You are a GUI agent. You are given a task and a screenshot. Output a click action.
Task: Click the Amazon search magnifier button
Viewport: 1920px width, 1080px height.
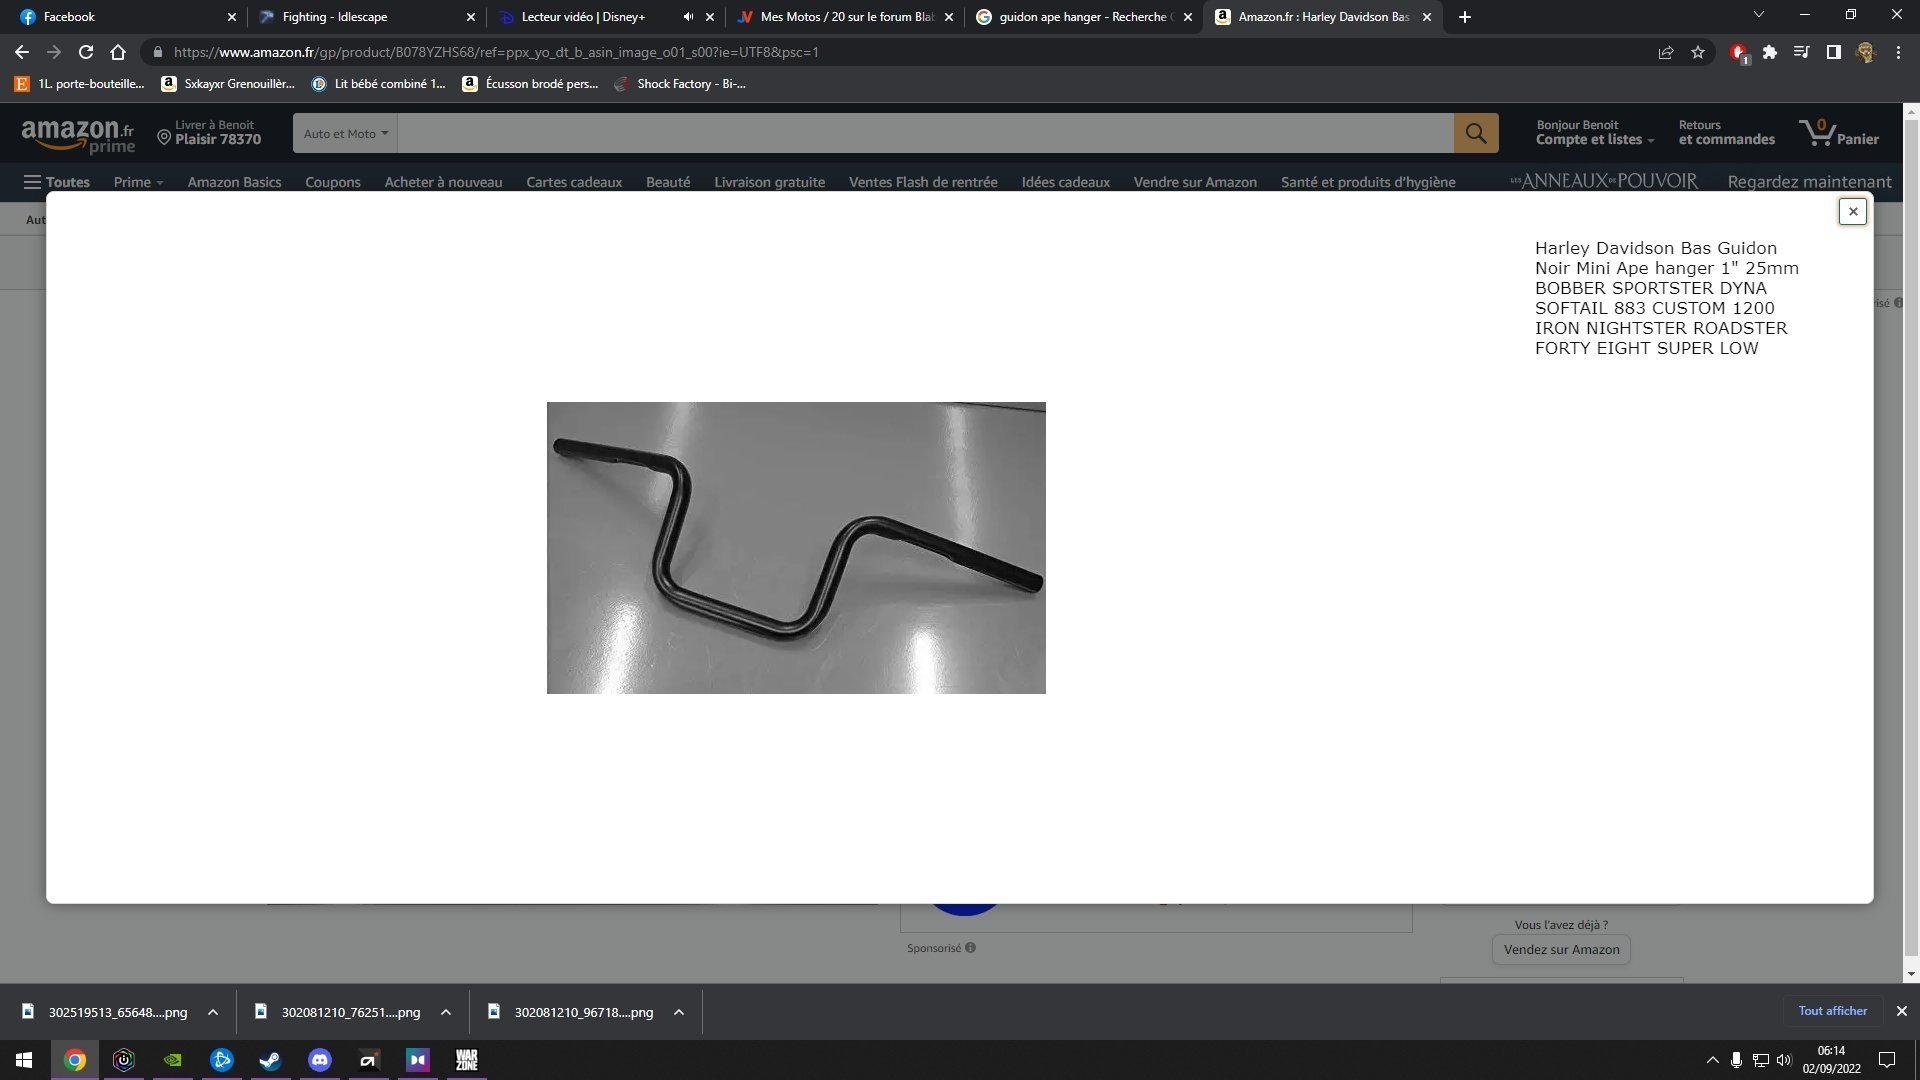pos(1475,133)
